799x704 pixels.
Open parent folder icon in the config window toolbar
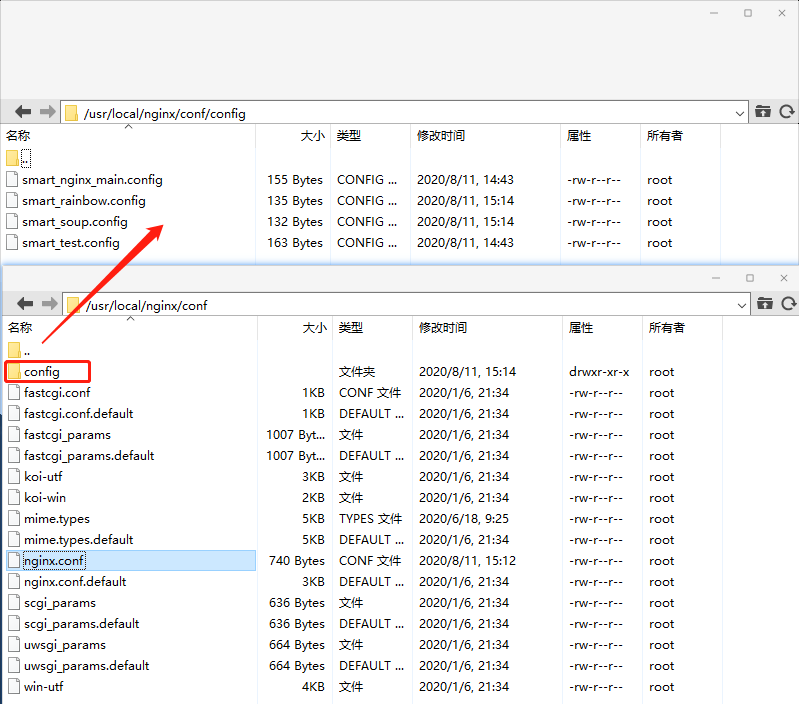point(762,112)
